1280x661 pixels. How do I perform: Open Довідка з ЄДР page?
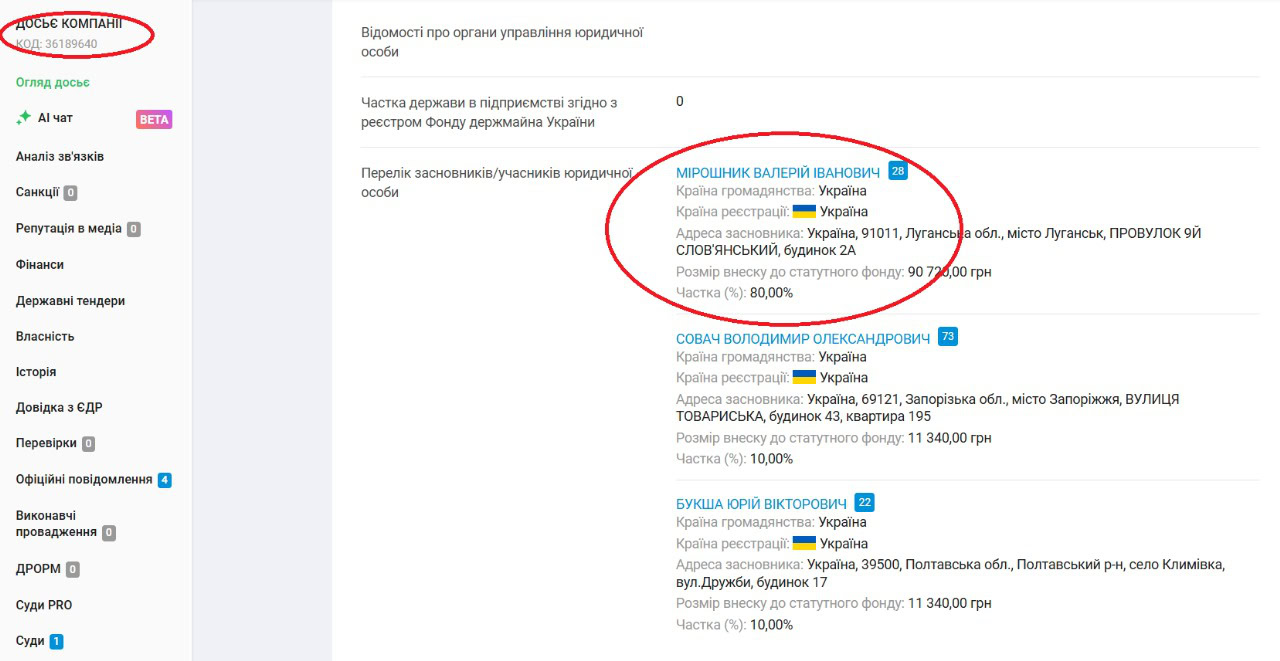59,407
